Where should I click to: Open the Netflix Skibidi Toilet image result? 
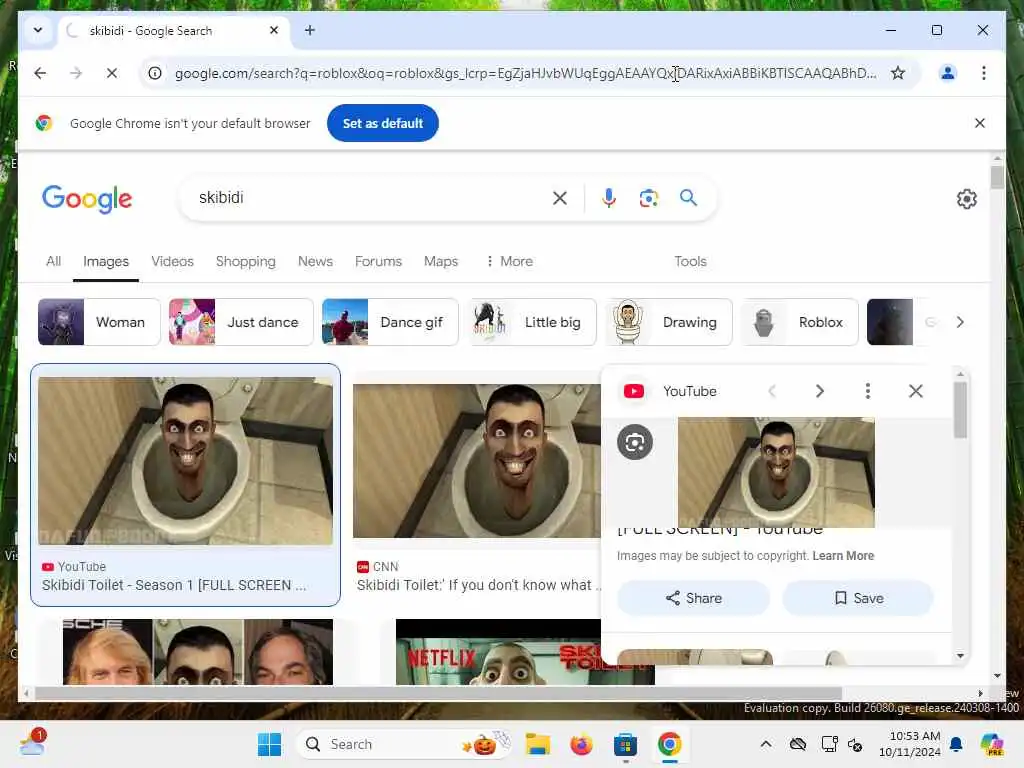pyautogui.click(x=498, y=652)
